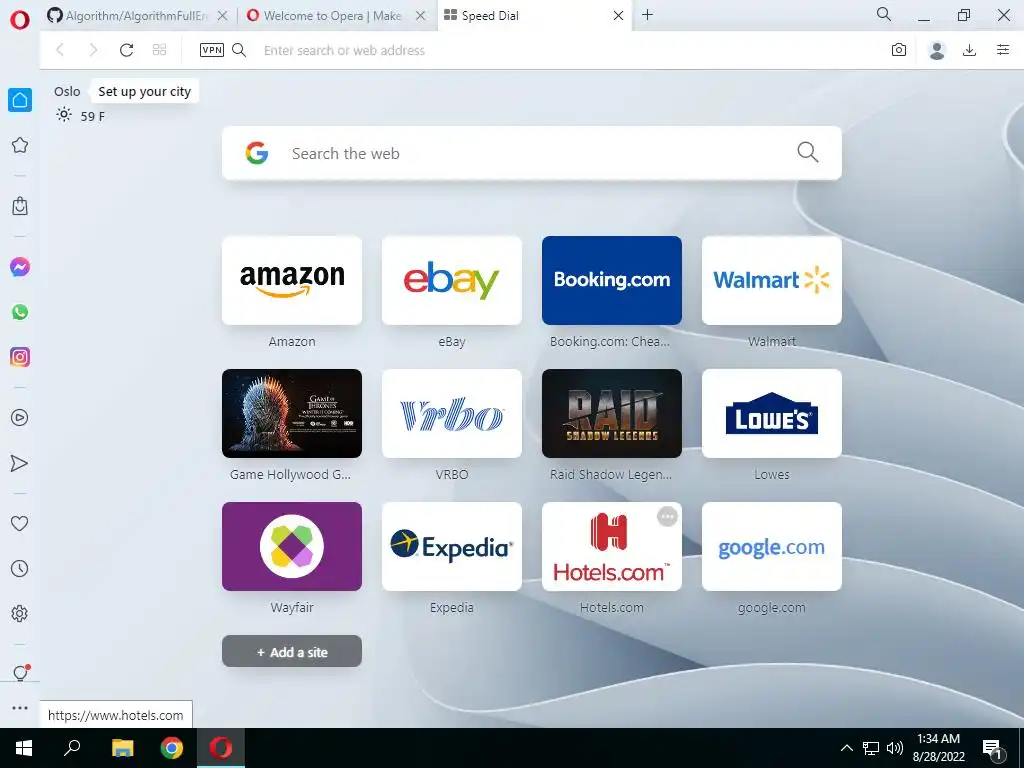This screenshot has height=768, width=1024.
Task: Launch Chrome from the taskbar
Action: 172,748
